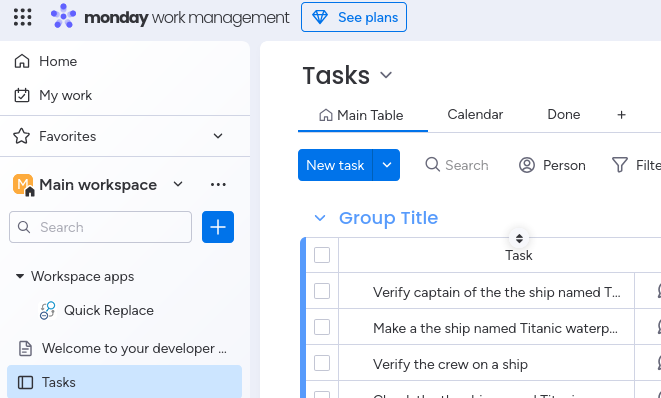Select the Tasks board in sidebar
661x398 pixels.
coord(125,382)
